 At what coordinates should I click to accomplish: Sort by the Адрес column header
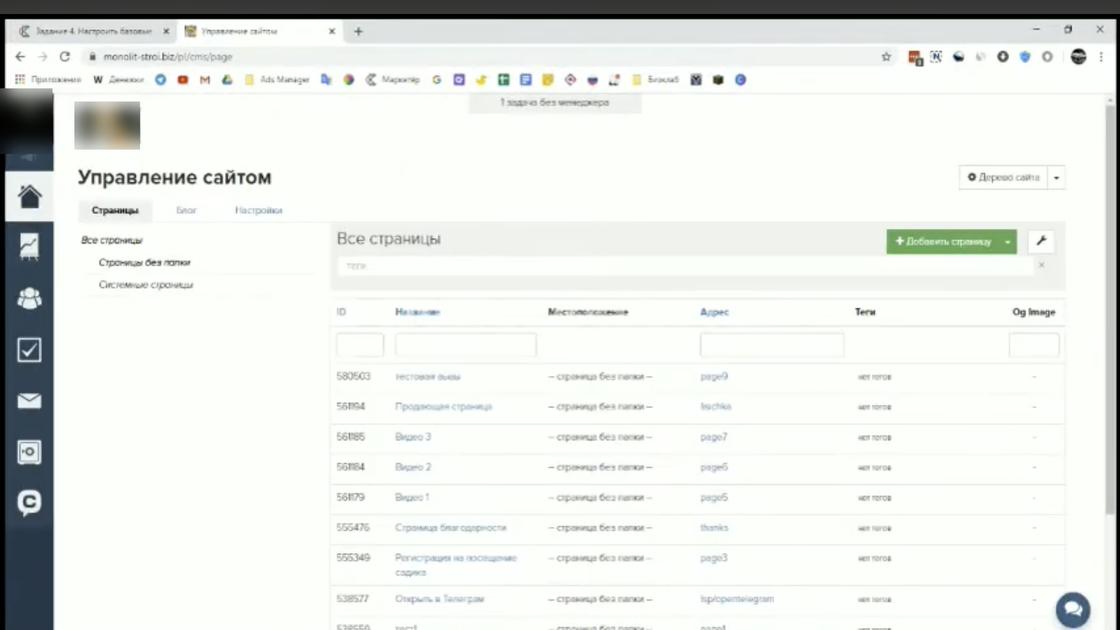point(714,312)
